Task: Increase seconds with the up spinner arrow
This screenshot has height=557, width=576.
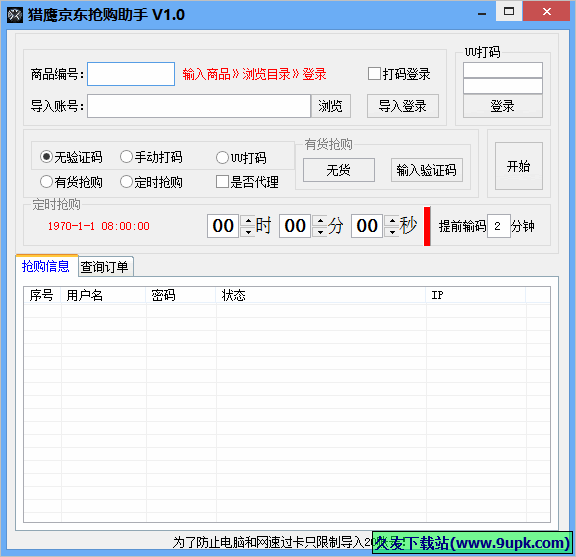Action: (392, 220)
